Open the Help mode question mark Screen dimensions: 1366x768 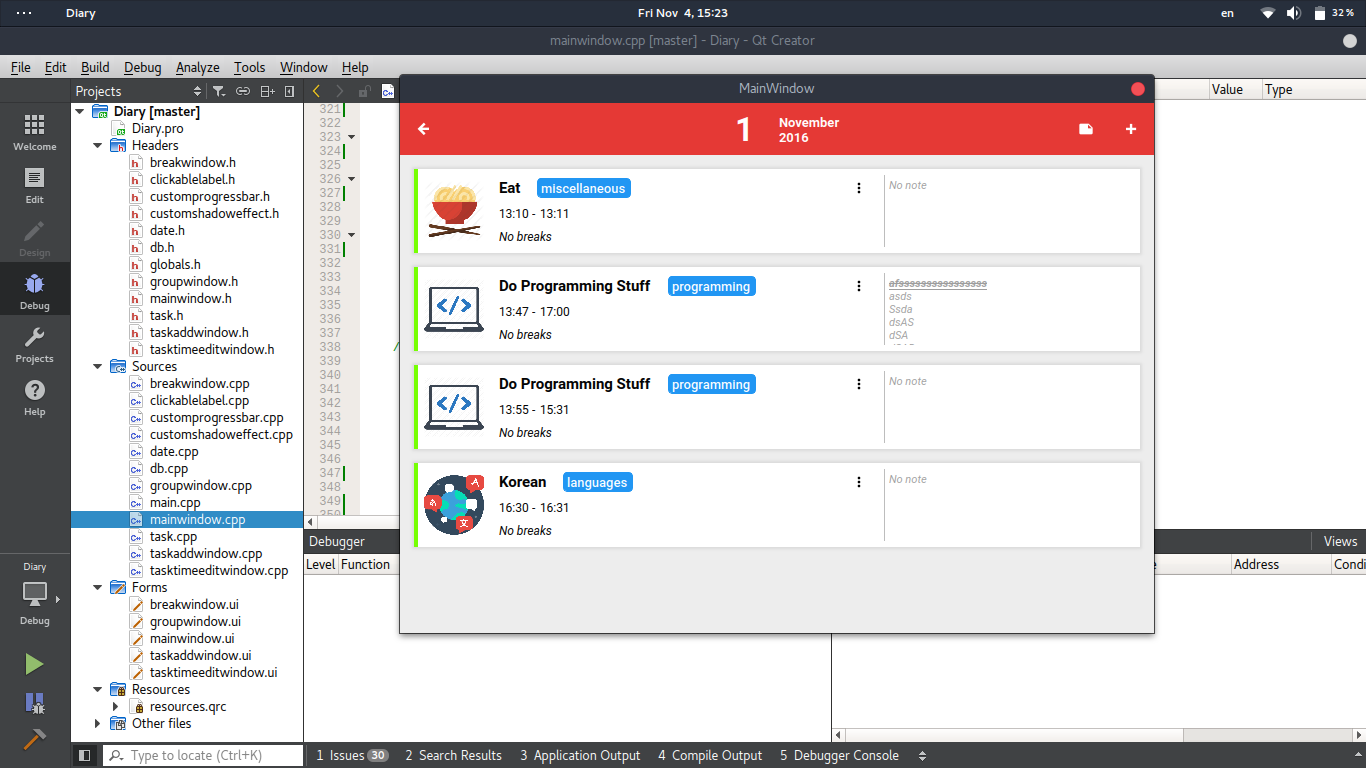(34, 397)
